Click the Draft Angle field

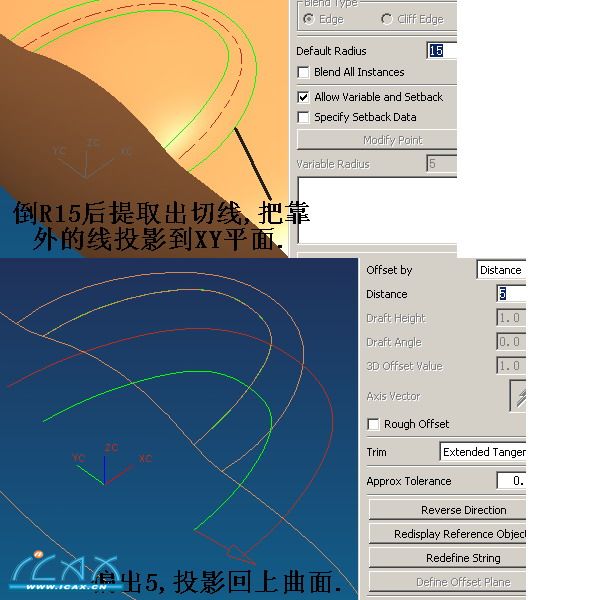pyautogui.click(x=511, y=342)
